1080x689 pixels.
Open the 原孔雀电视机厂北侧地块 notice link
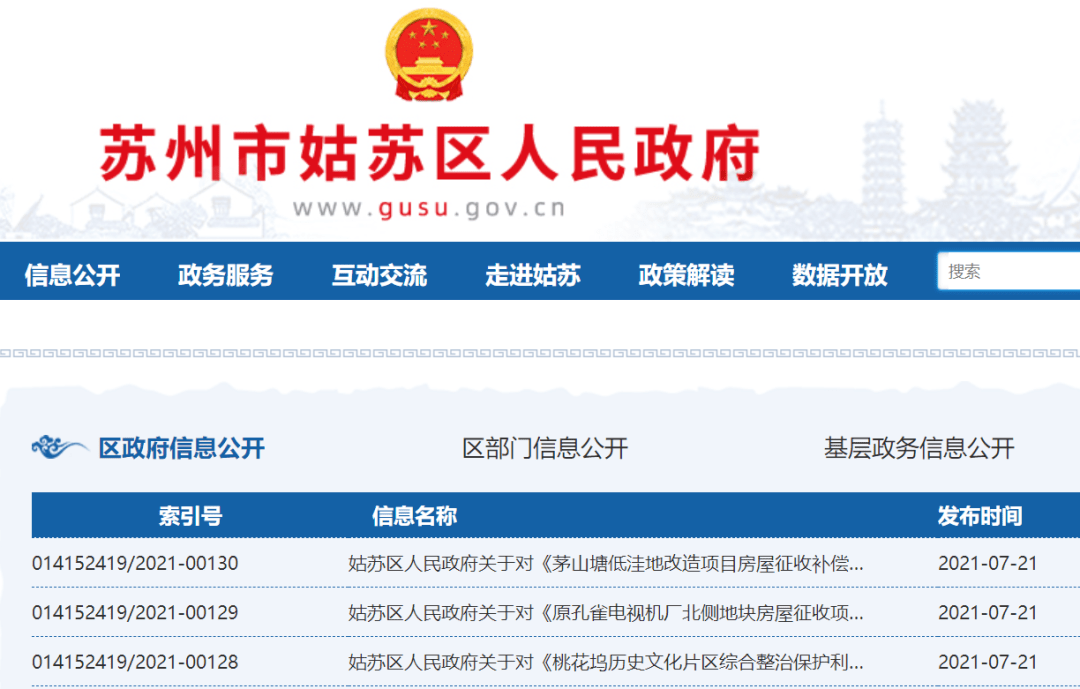click(x=605, y=613)
